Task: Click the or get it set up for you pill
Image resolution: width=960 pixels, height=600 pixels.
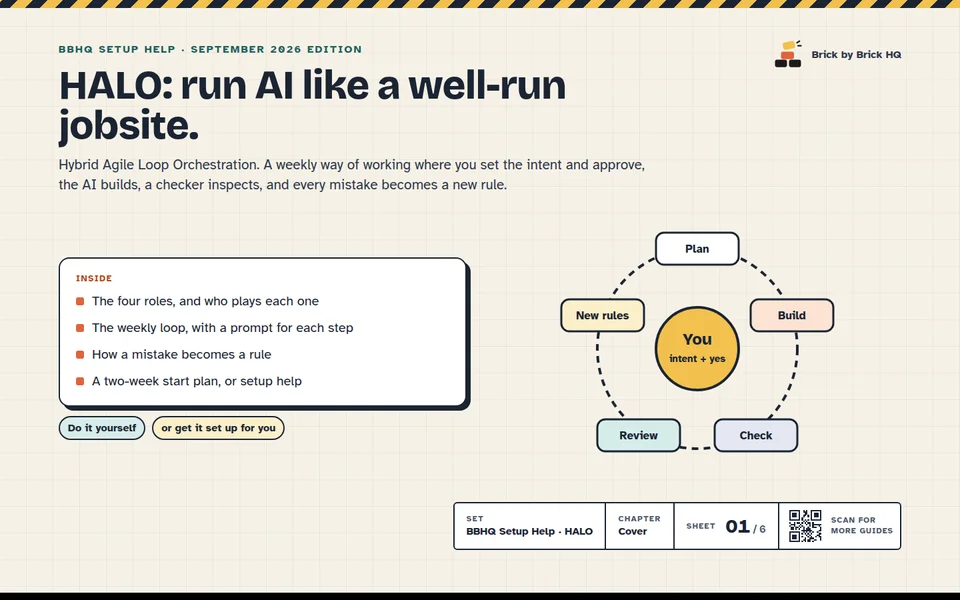Action: point(218,428)
